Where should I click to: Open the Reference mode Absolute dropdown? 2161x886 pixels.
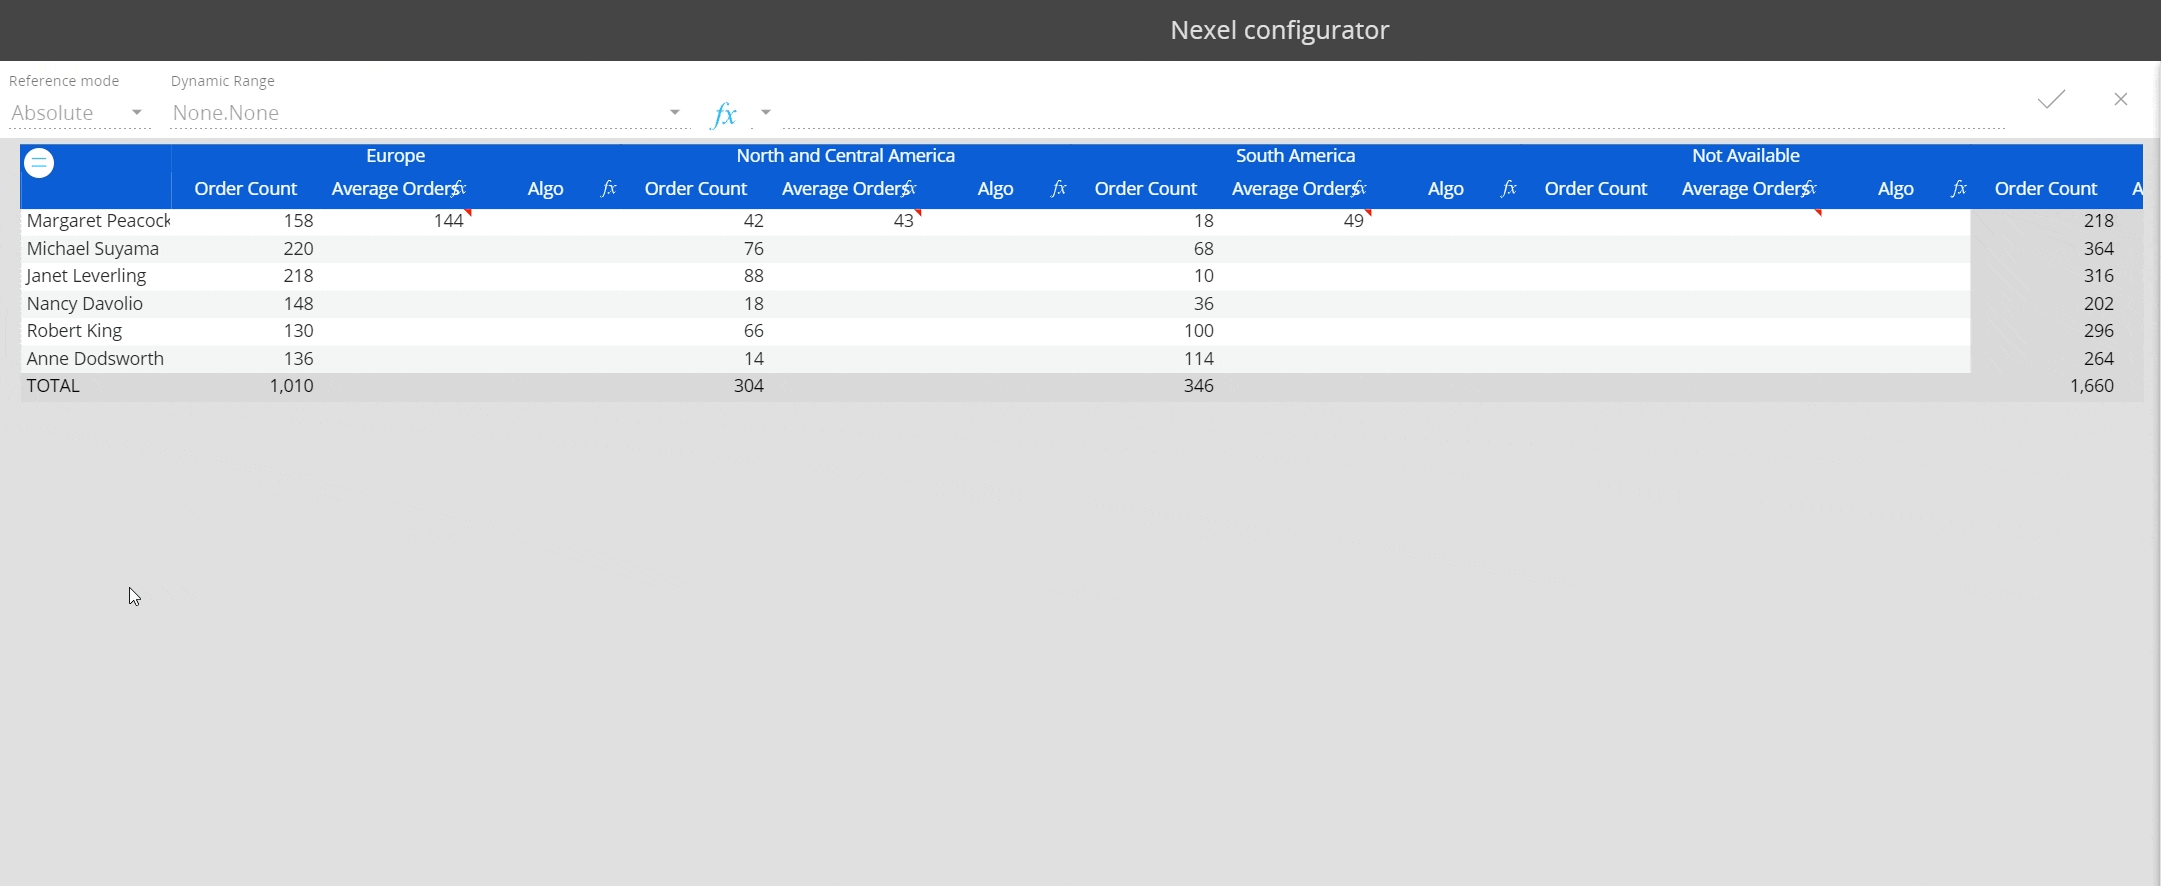coord(77,113)
